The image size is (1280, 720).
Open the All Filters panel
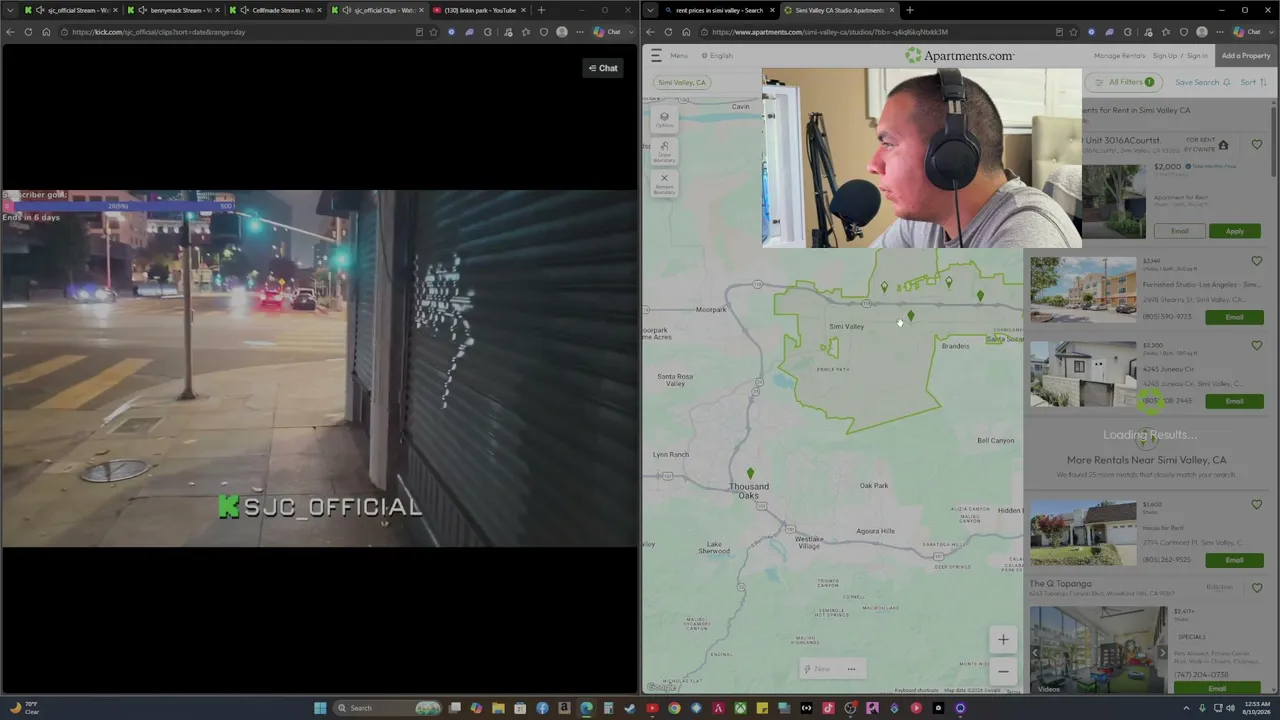click(1125, 82)
